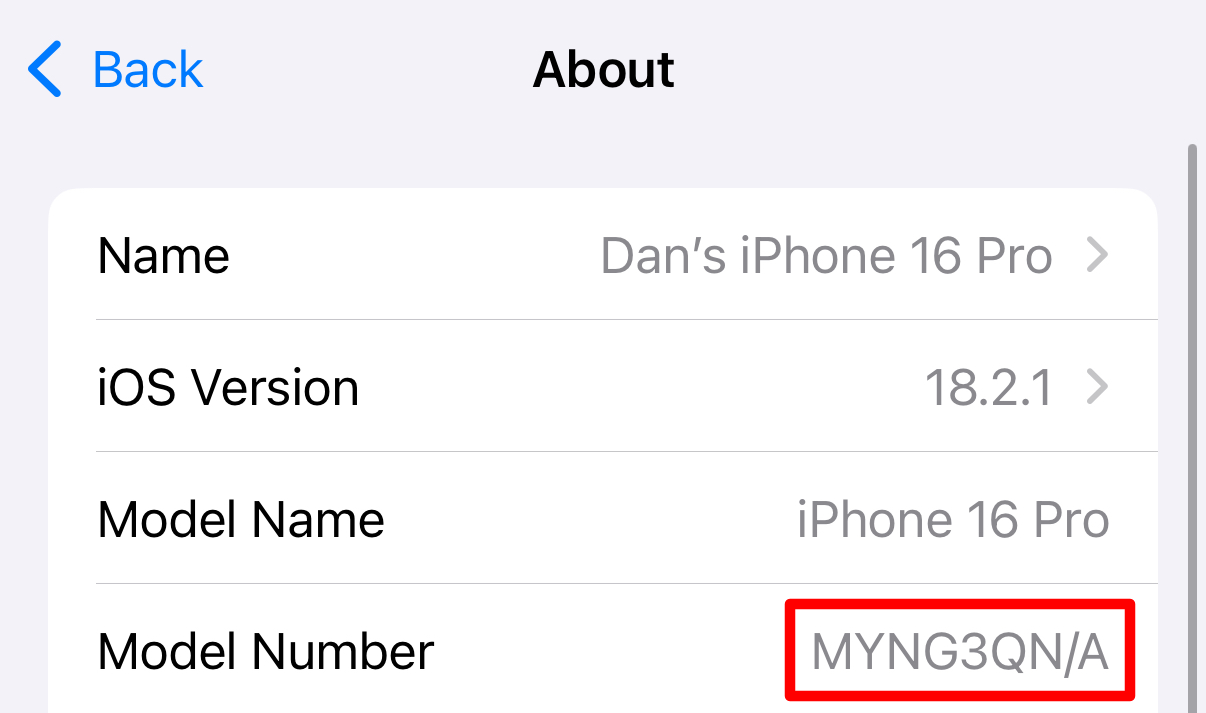Tap the word Dan's in the Name value

663,257
